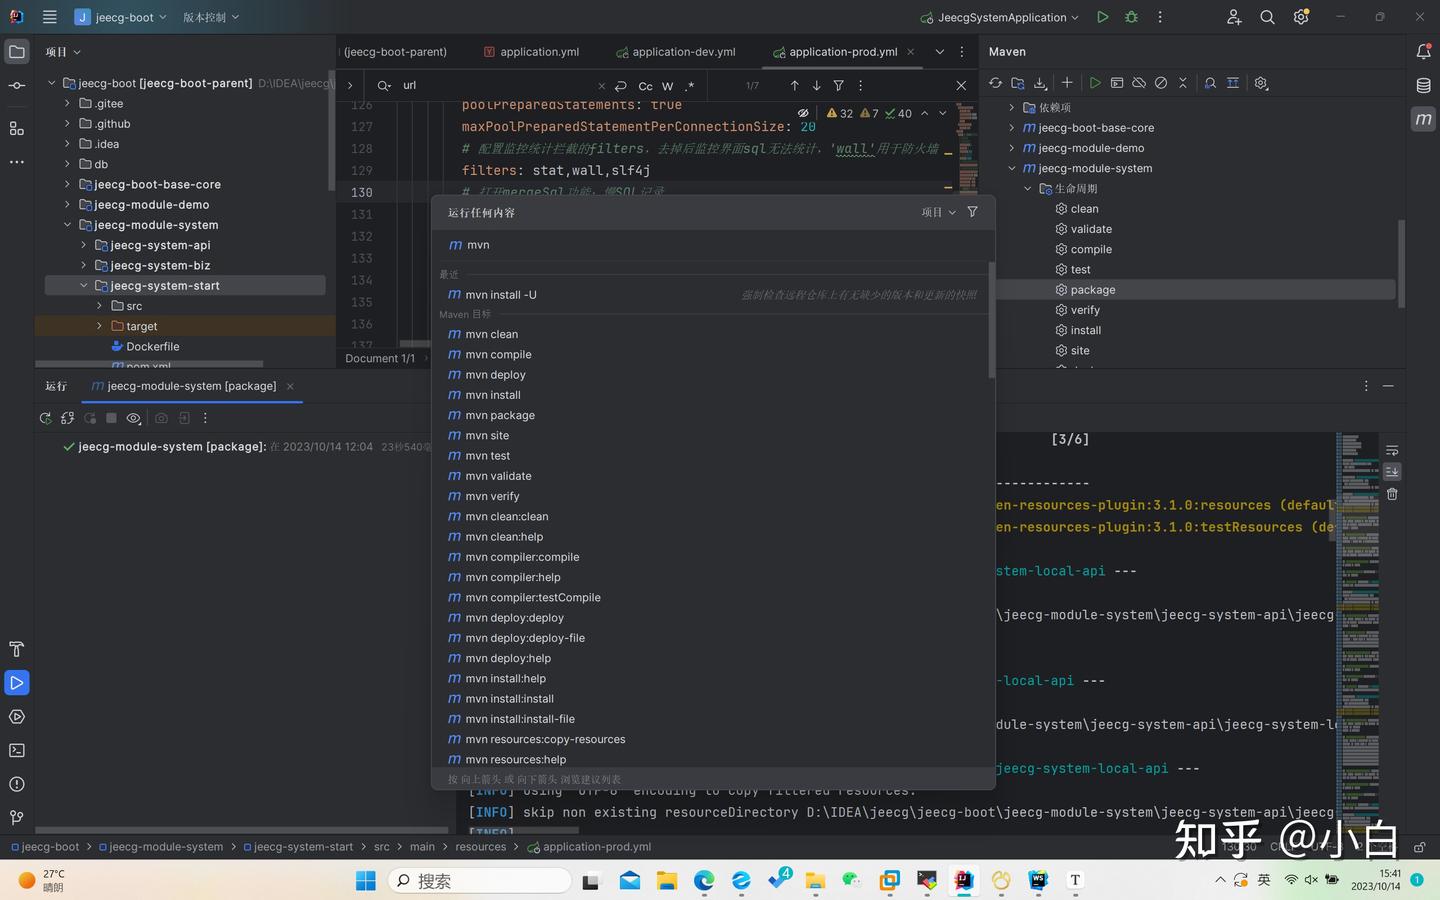Click the Maven download sources icon
Screen dimensions: 1440x900
tap(1040, 83)
